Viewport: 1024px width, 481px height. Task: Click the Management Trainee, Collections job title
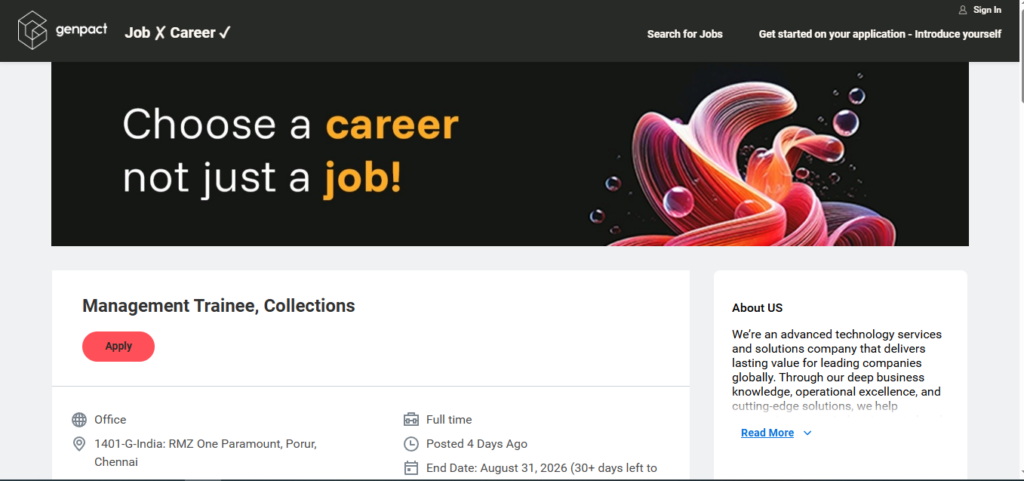coord(219,305)
